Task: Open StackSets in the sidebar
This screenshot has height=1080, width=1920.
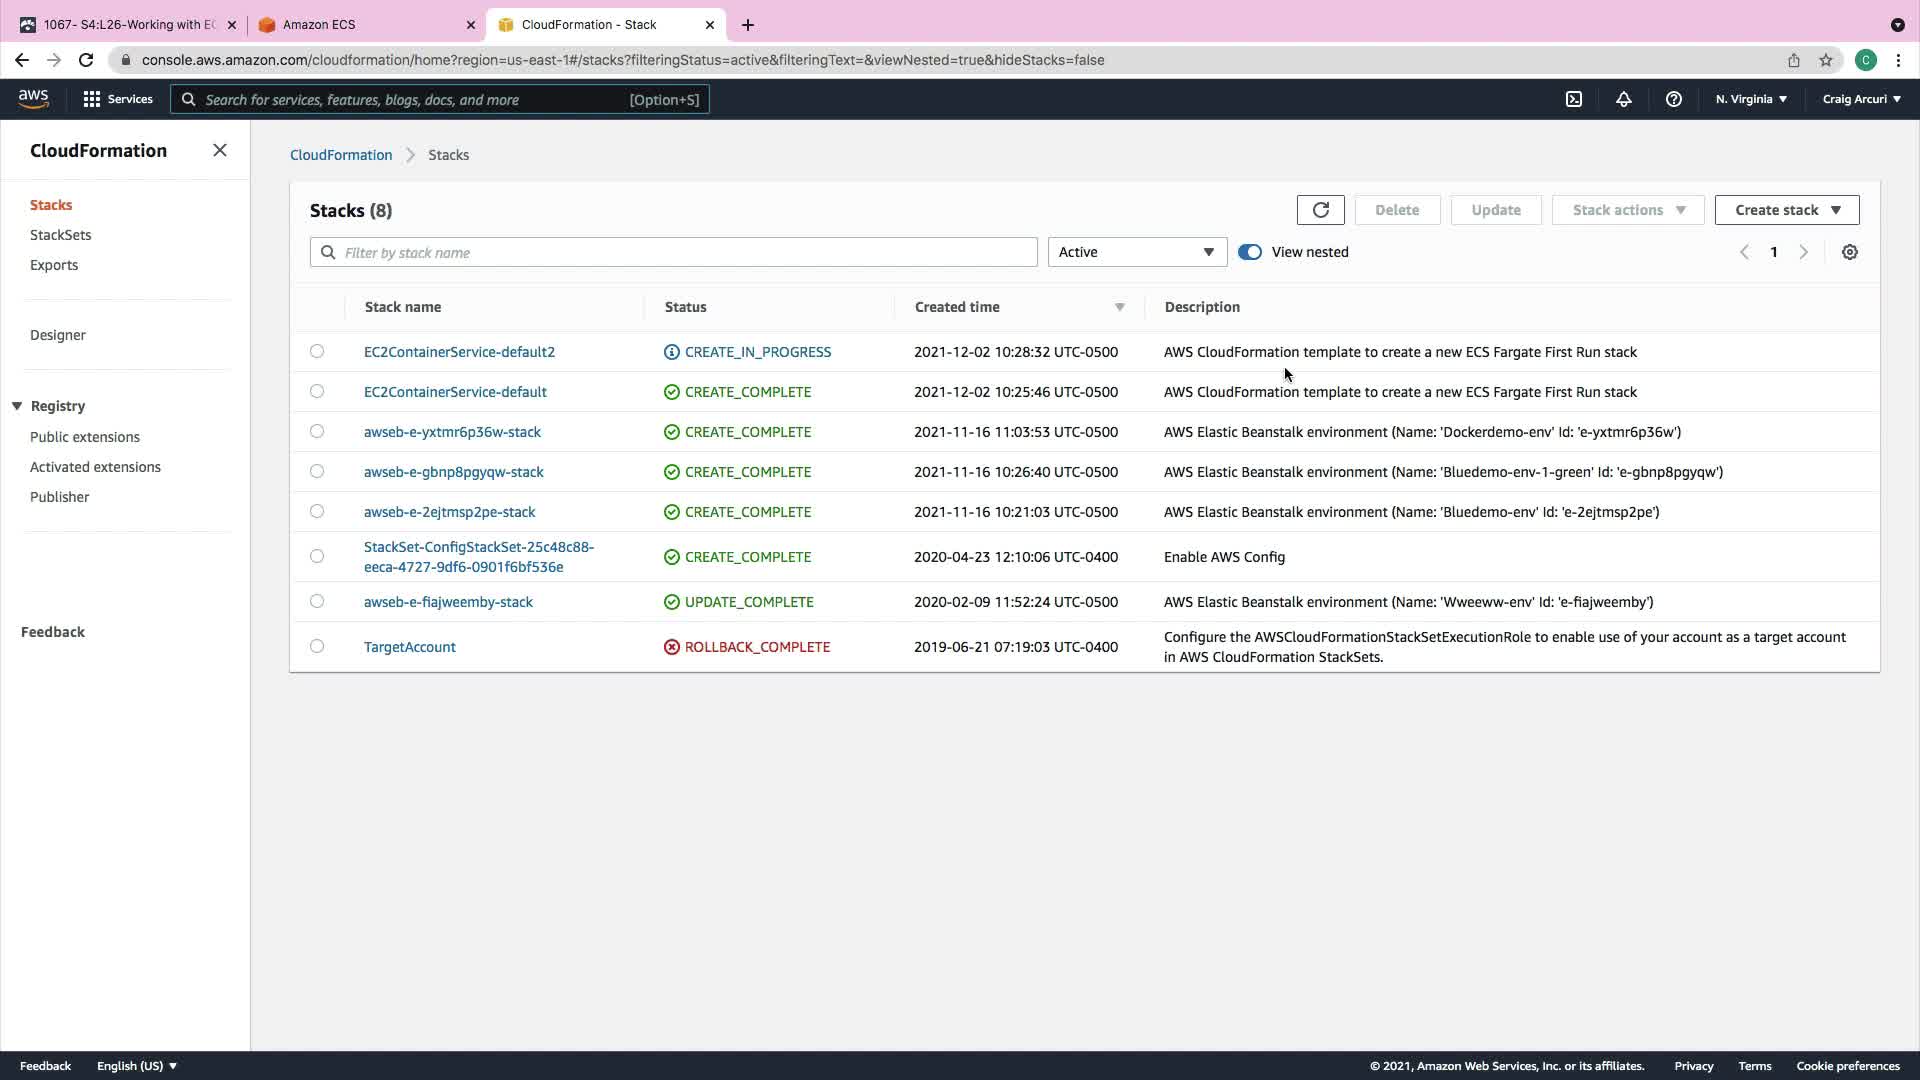Action: (x=61, y=235)
